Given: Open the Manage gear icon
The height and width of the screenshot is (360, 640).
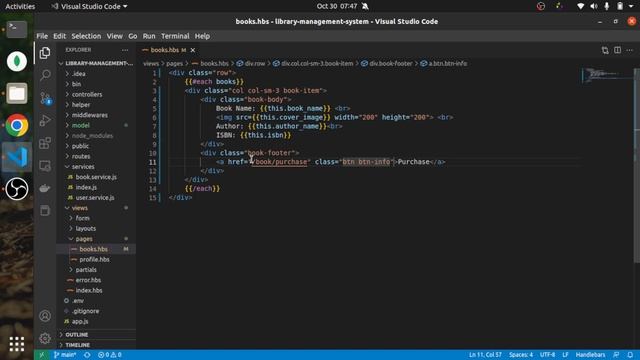Looking at the screenshot, I should click(45, 338).
